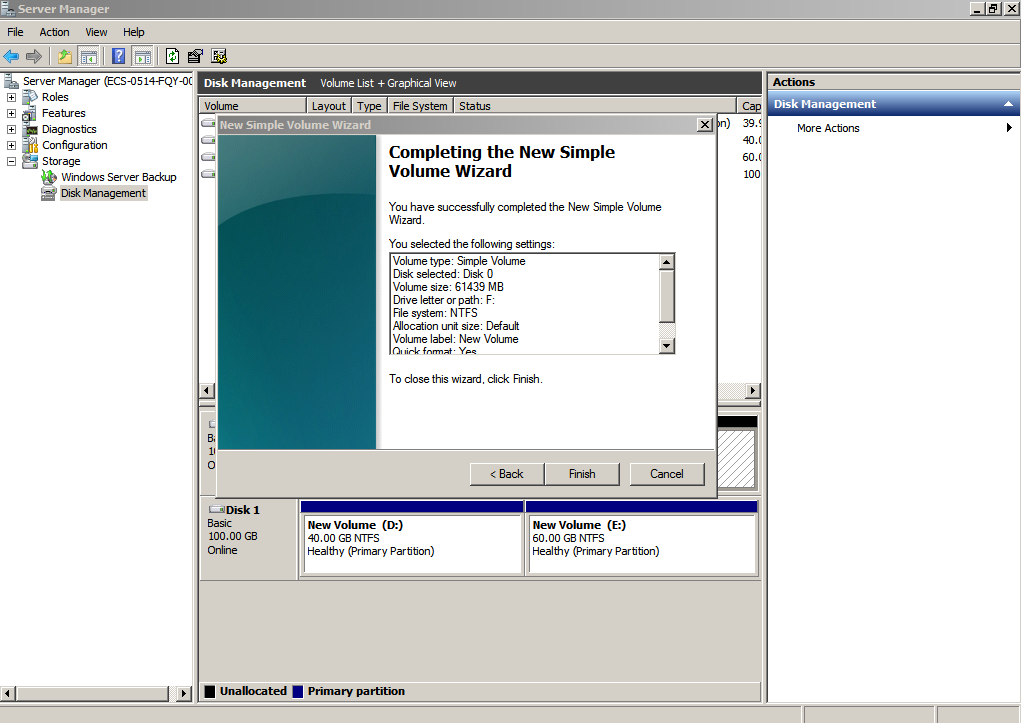This screenshot has height=723, width=1021.
Task: Click the Server Manager root node icon
Action: pos(11,81)
